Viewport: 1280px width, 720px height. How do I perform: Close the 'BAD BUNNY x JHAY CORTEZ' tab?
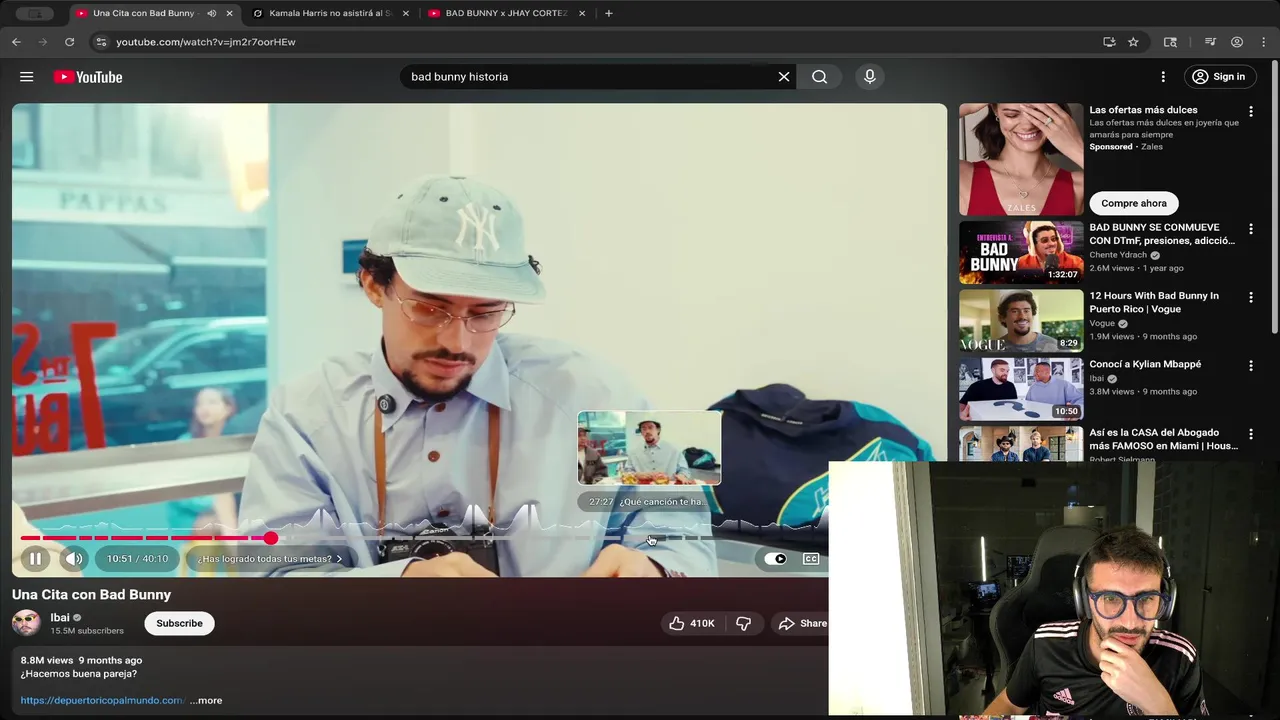pyautogui.click(x=582, y=13)
